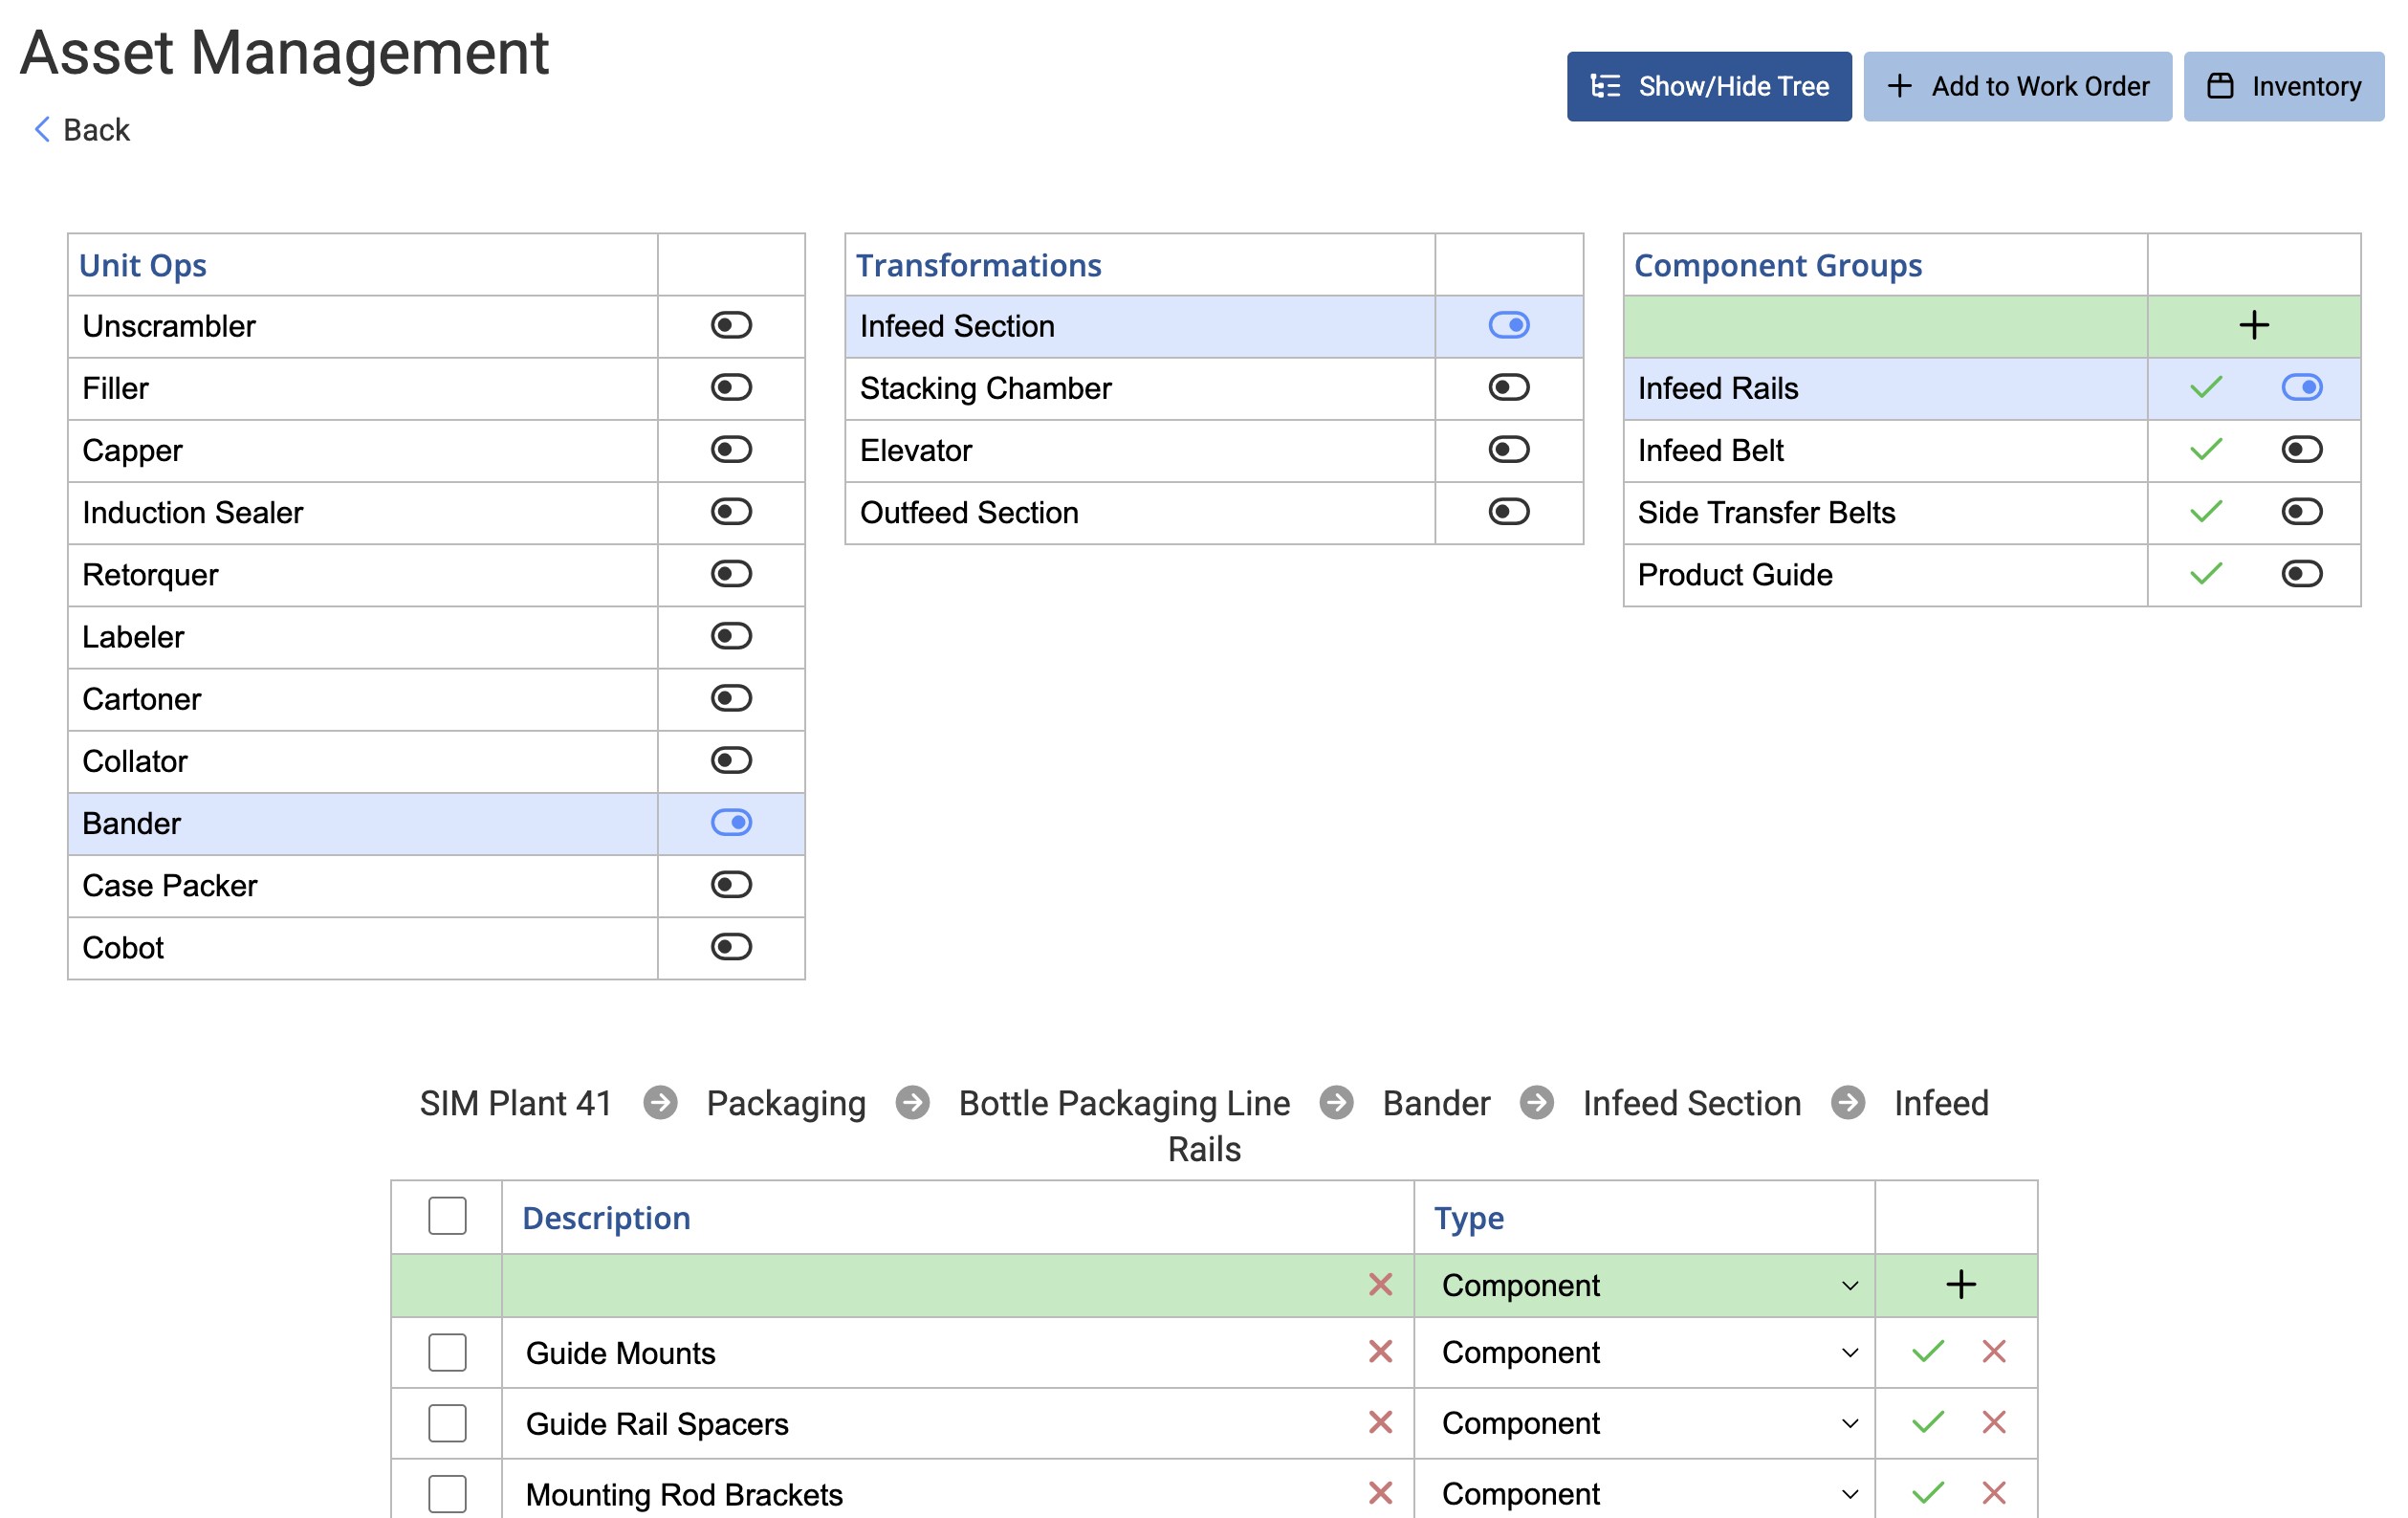The image size is (2408, 1518).
Task: Click green checkmark for Infeed Belt
Action: point(2205,450)
